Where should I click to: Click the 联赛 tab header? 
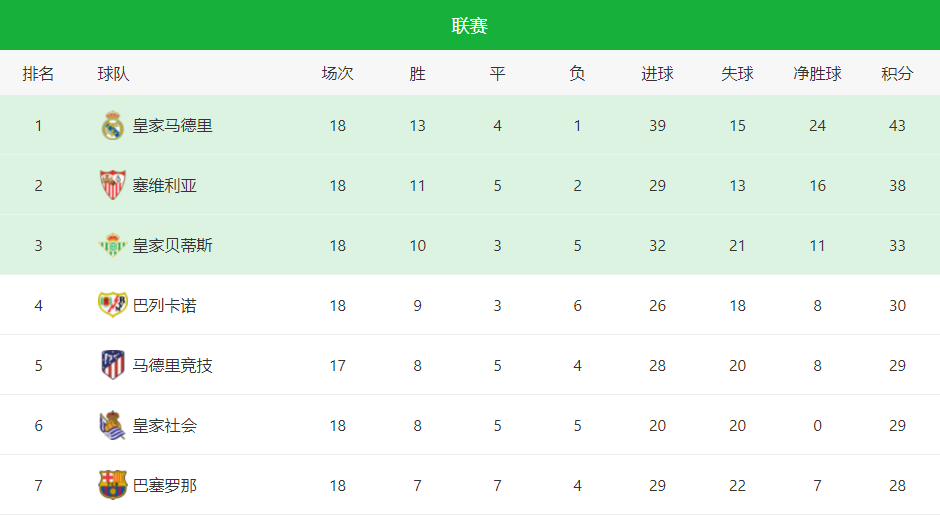tap(469, 26)
